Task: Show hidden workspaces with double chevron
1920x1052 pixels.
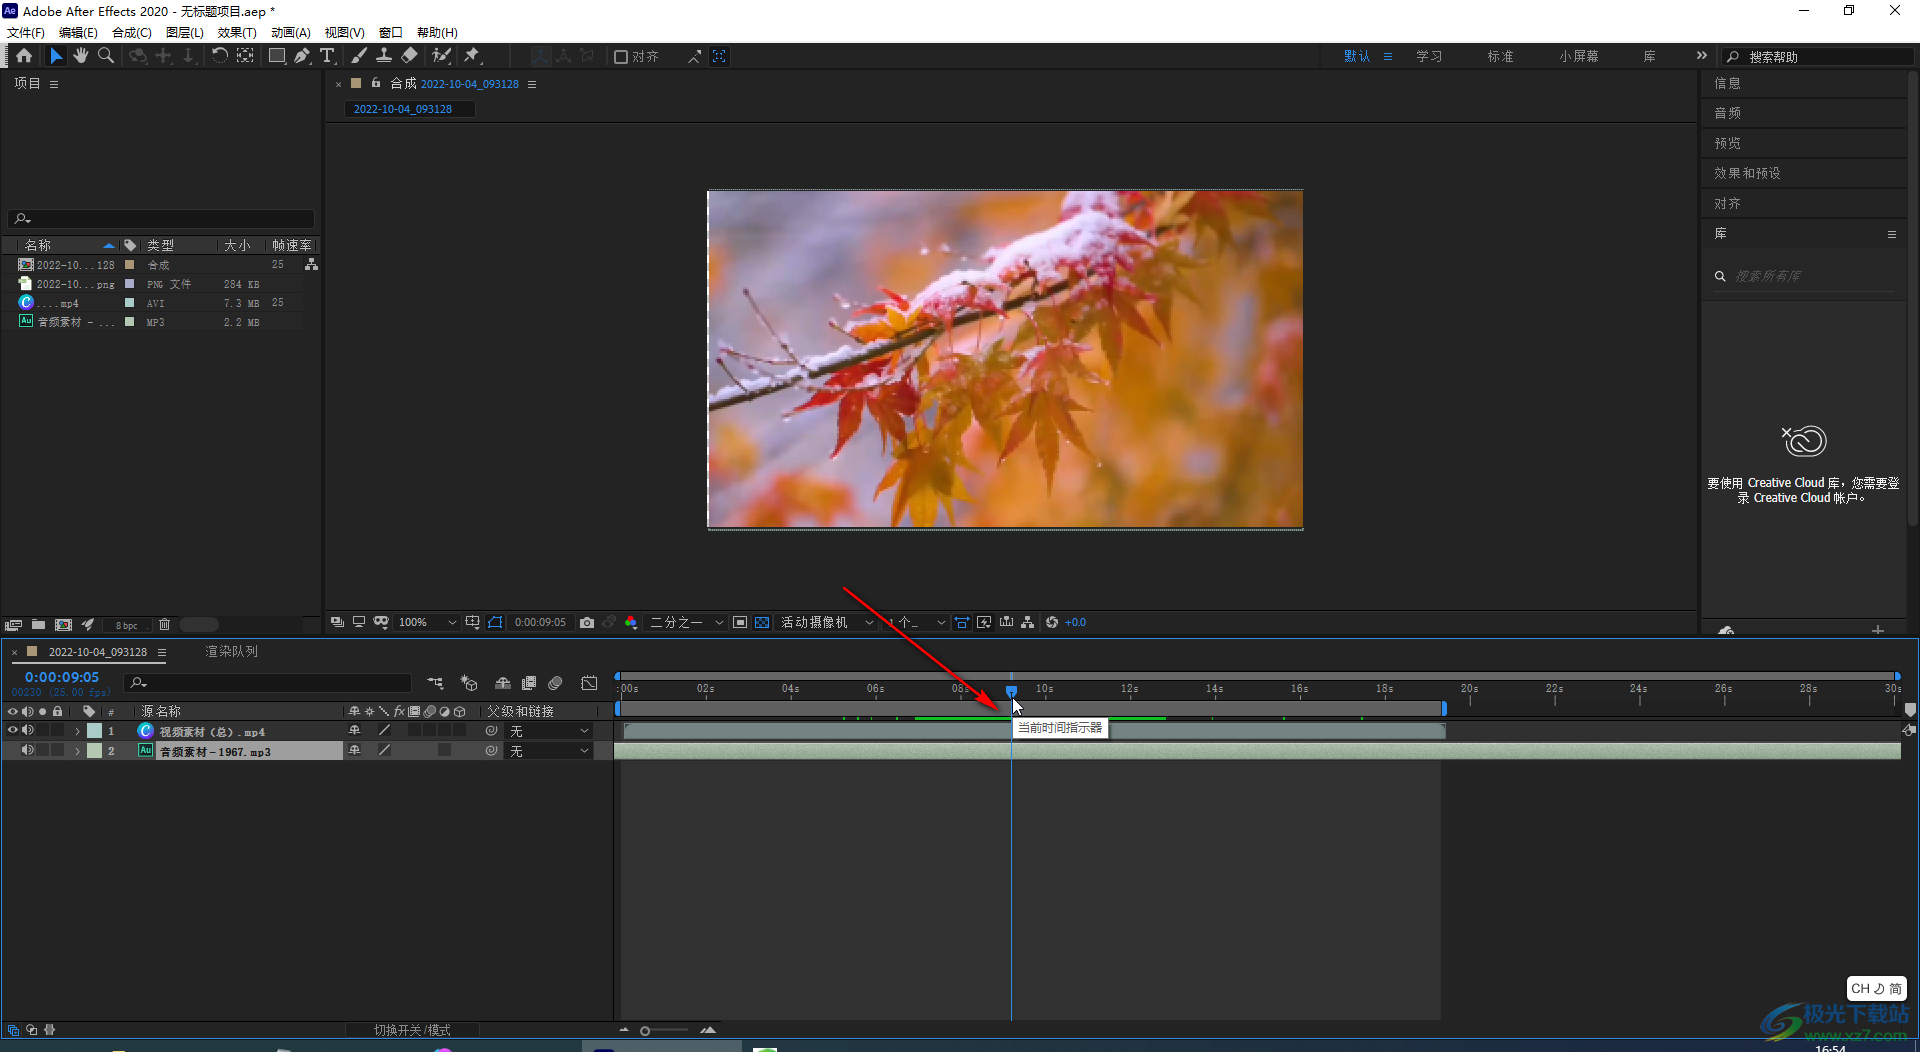Action: [1701, 56]
